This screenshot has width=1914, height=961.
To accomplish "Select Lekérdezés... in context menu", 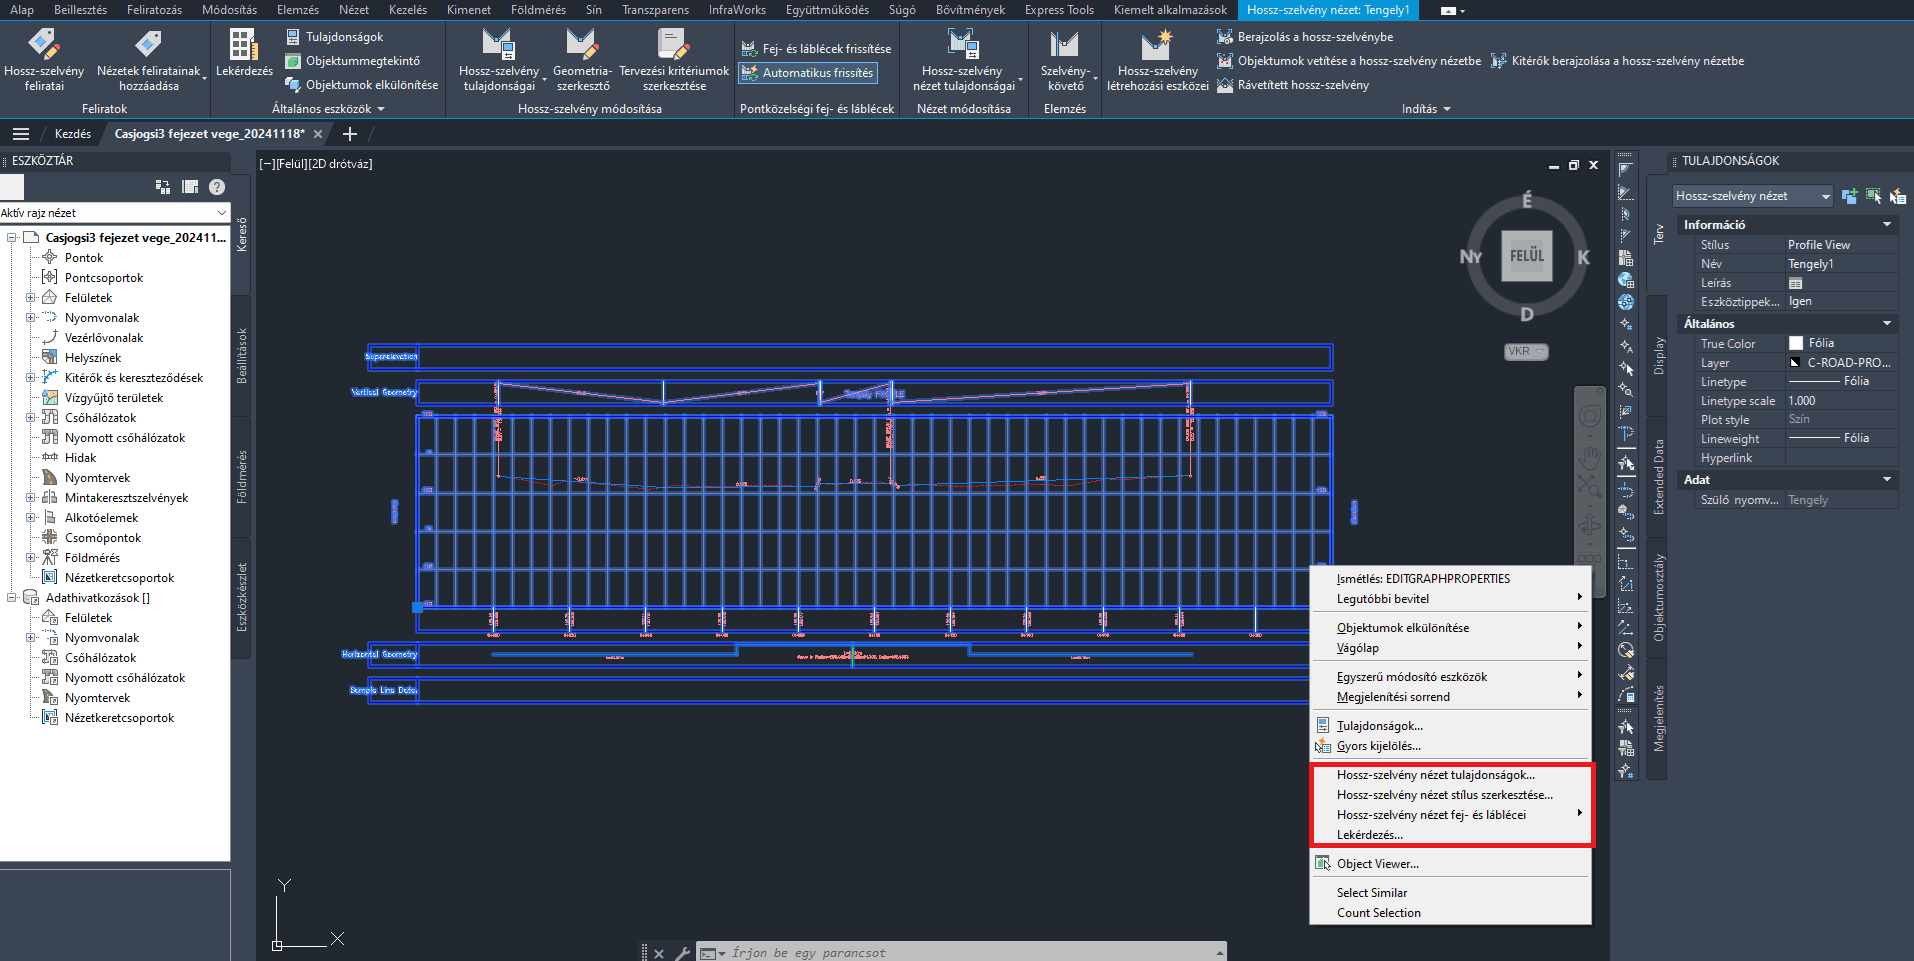I will tap(1450, 835).
